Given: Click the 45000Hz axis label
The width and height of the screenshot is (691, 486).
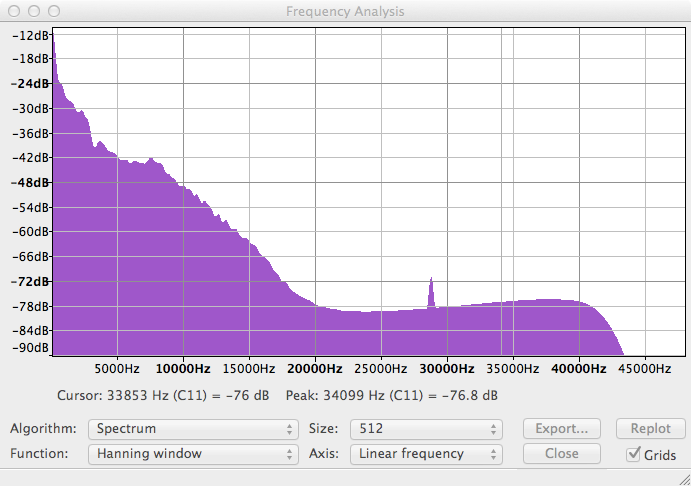Looking at the screenshot, I should [645, 369].
